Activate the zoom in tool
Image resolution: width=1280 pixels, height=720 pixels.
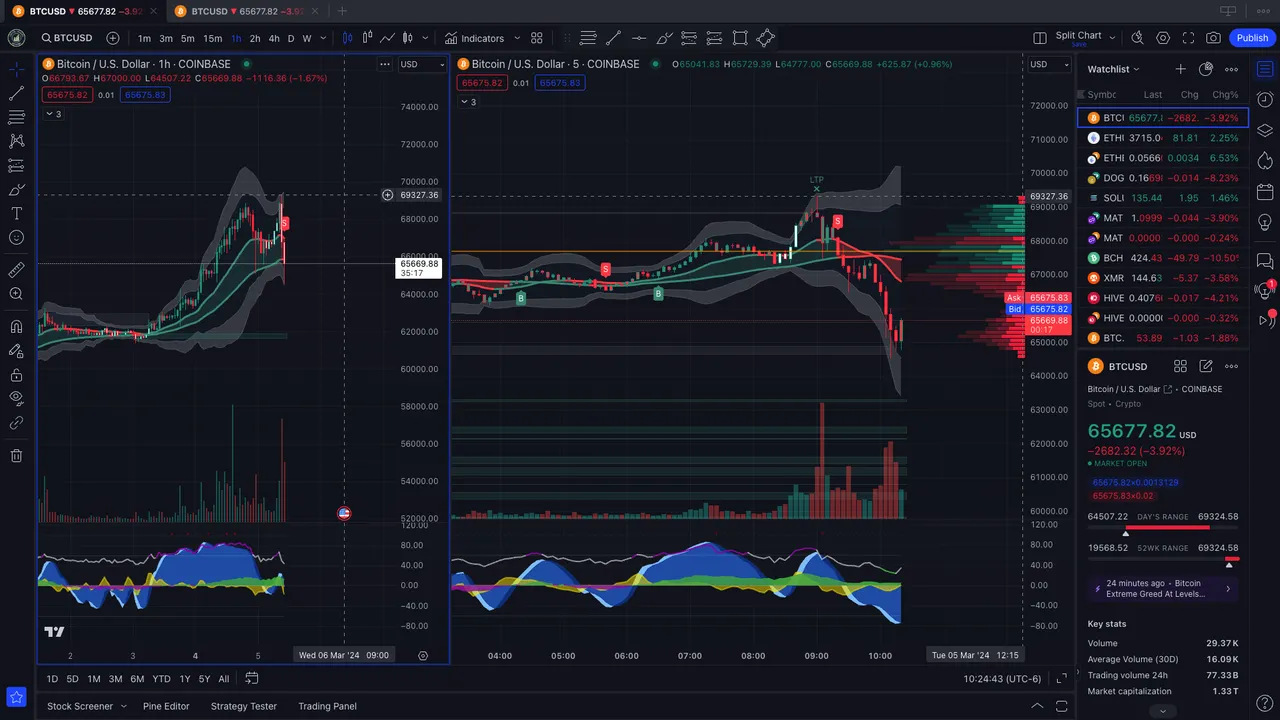[x=16, y=294]
